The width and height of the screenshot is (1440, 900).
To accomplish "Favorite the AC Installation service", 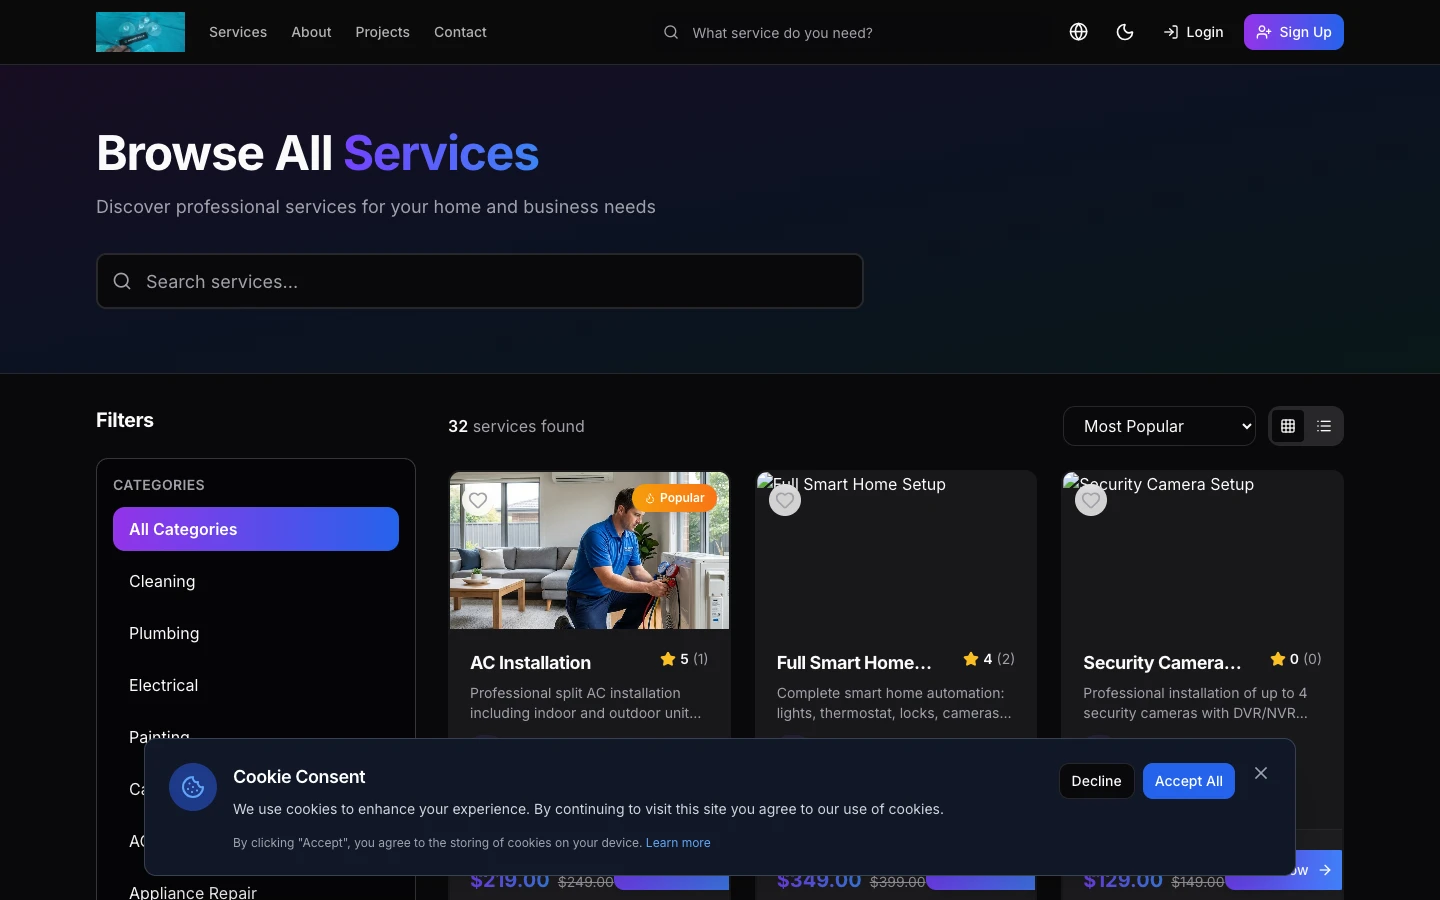I will [x=478, y=500].
